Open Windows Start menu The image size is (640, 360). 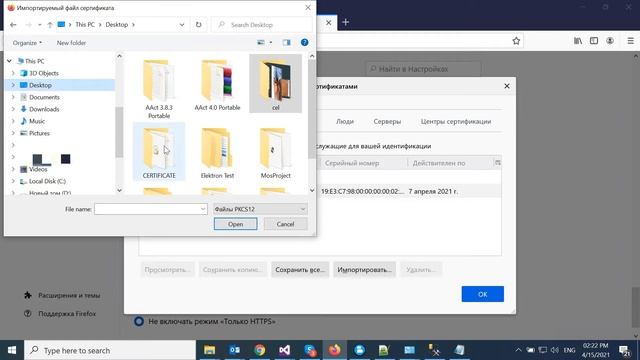[12, 350]
